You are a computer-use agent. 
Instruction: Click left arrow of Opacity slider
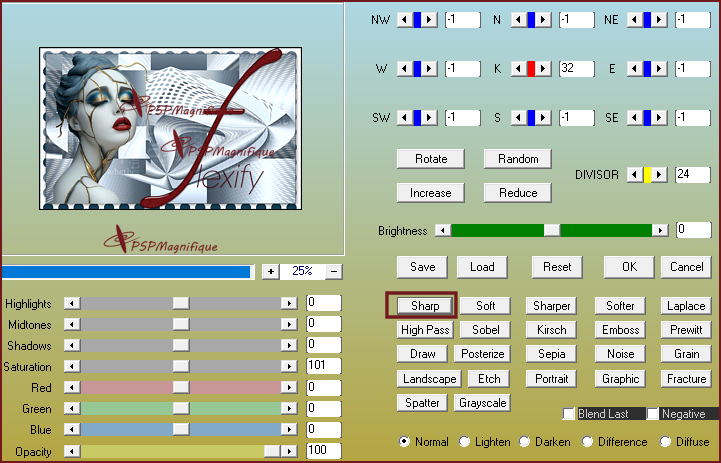tap(70, 452)
